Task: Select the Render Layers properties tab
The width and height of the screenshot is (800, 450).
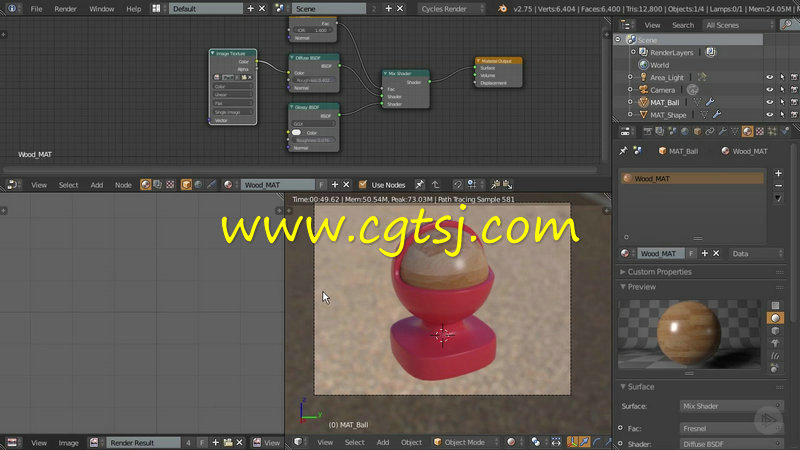Action: tap(660, 132)
